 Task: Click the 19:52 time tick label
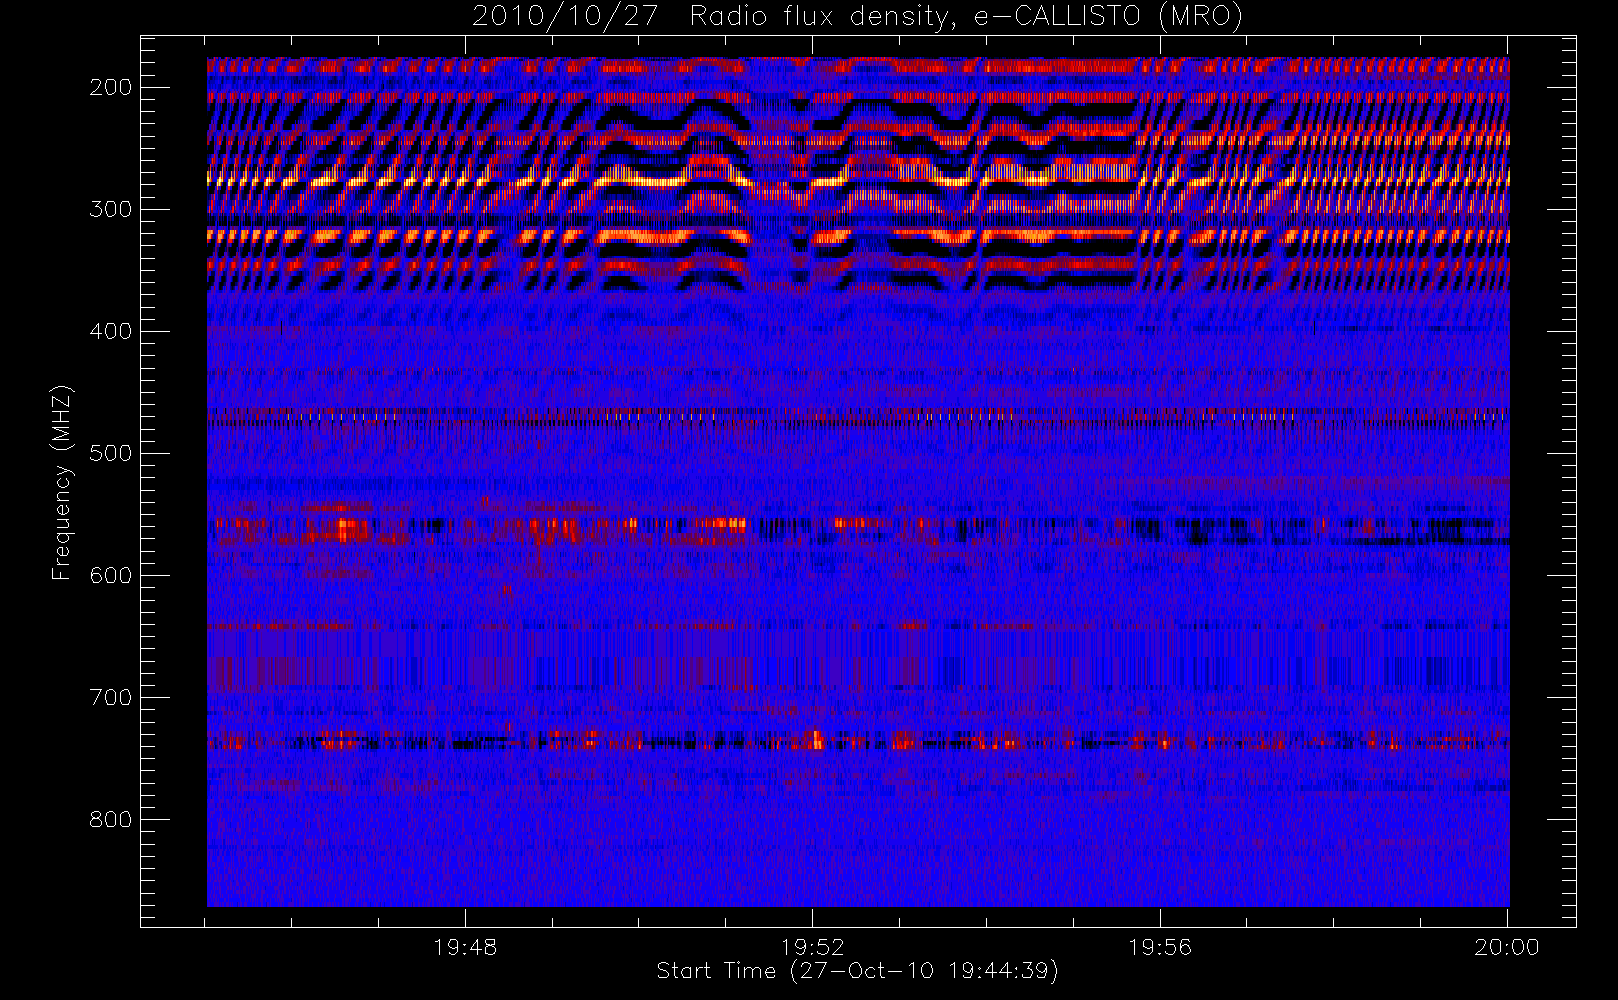813,947
